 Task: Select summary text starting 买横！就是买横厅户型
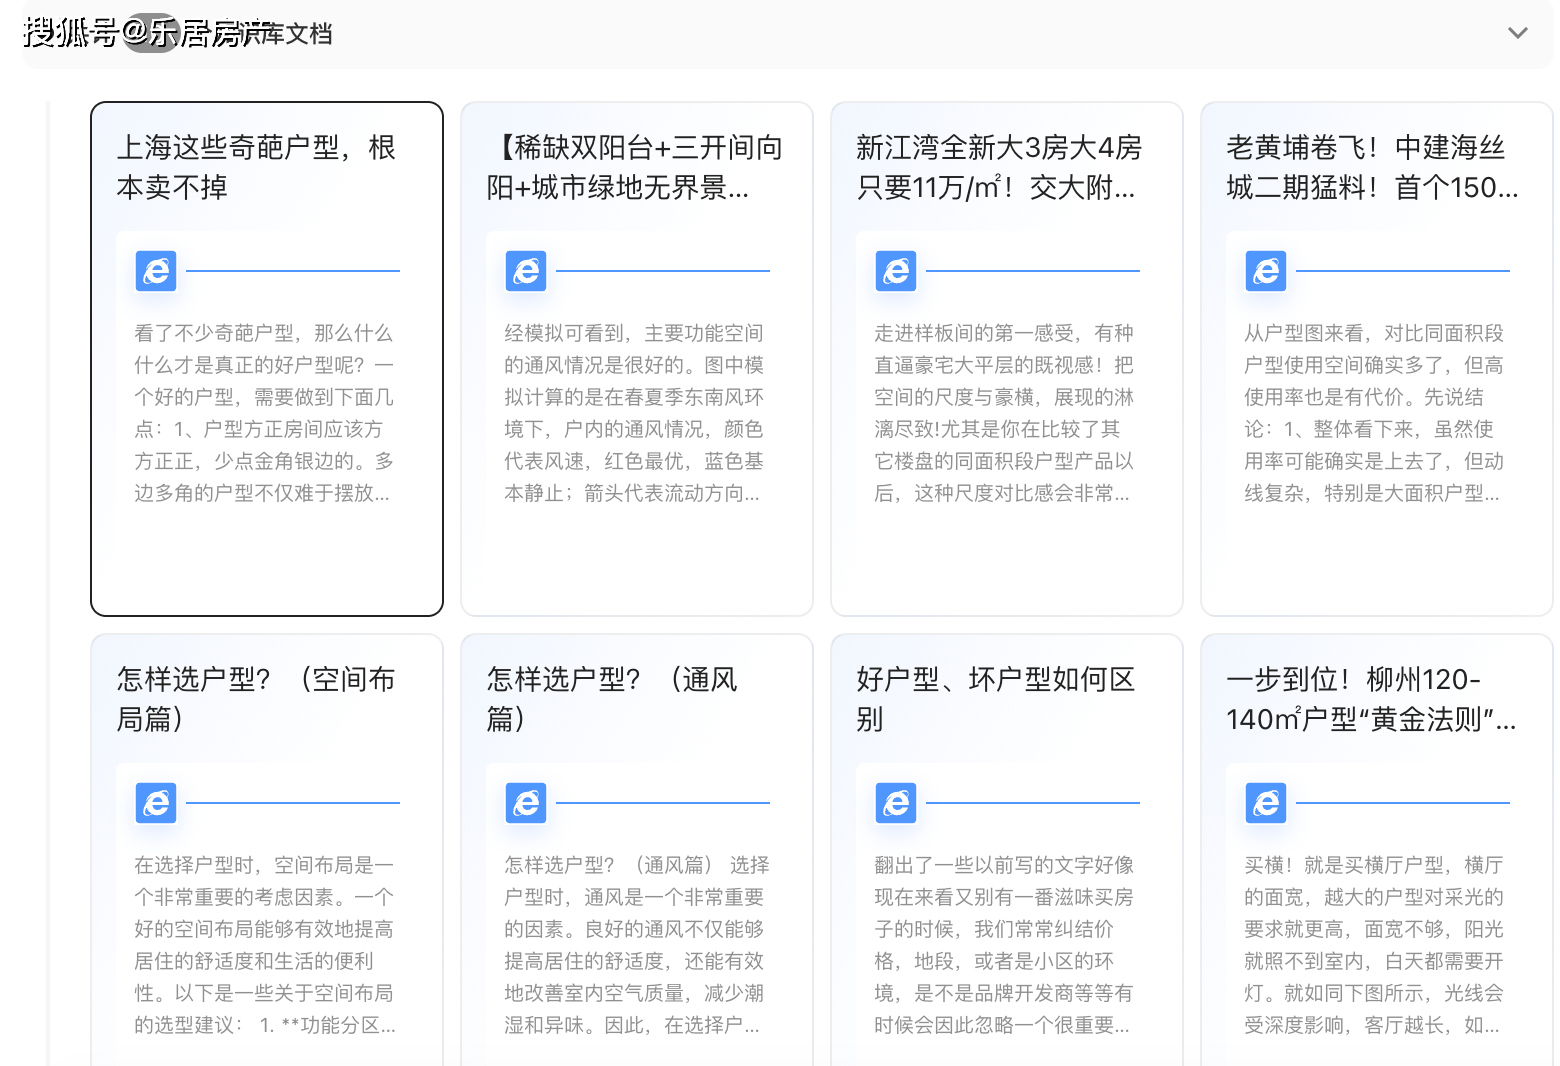pyautogui.click(x=1373, y=945)
